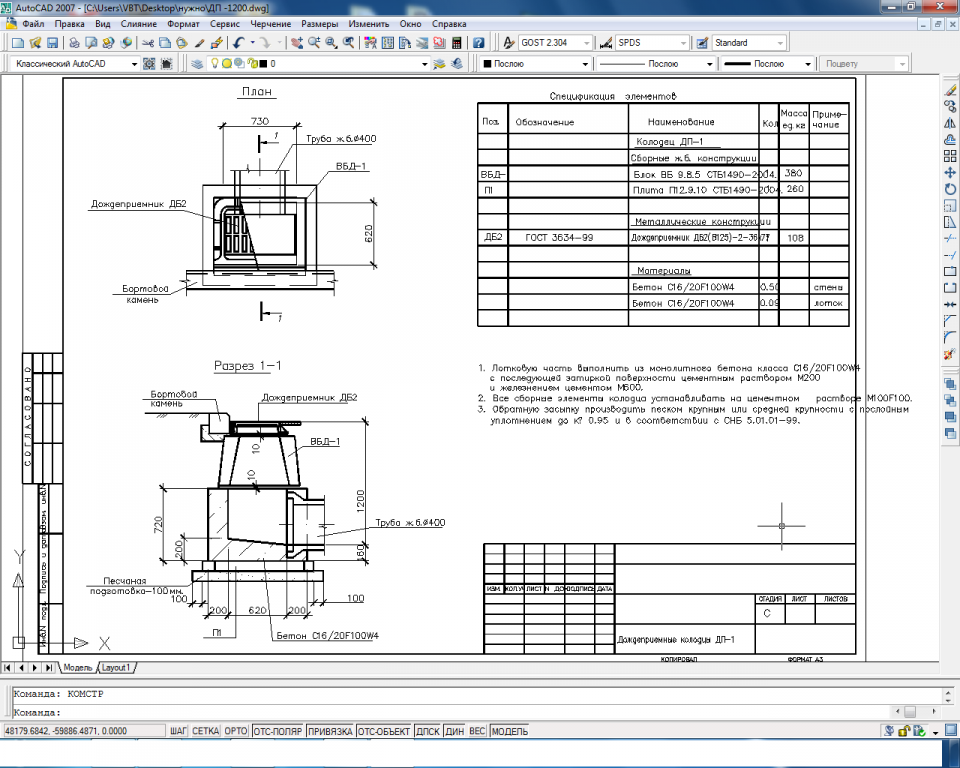Toggle ДИН dynamic input
The width and height of the screenshot is (960, 768).
tap(454, 731)
